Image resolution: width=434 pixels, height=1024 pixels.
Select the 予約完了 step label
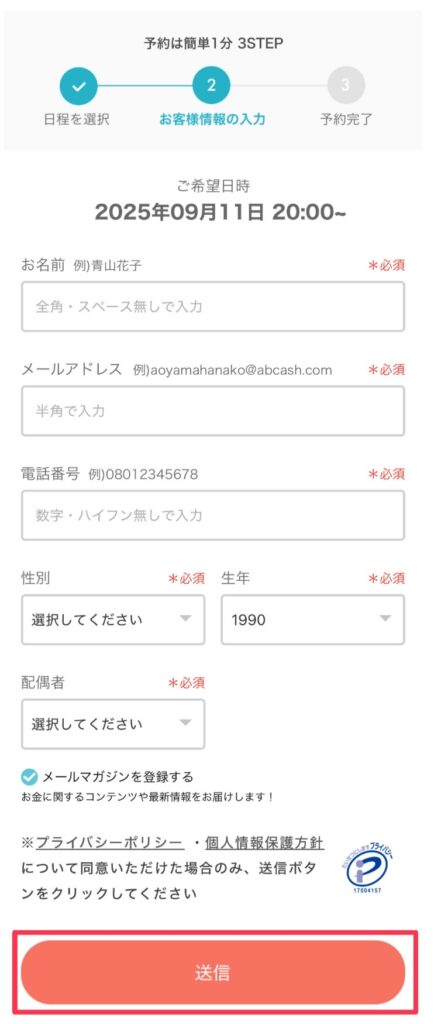click(x=346, y=120)
